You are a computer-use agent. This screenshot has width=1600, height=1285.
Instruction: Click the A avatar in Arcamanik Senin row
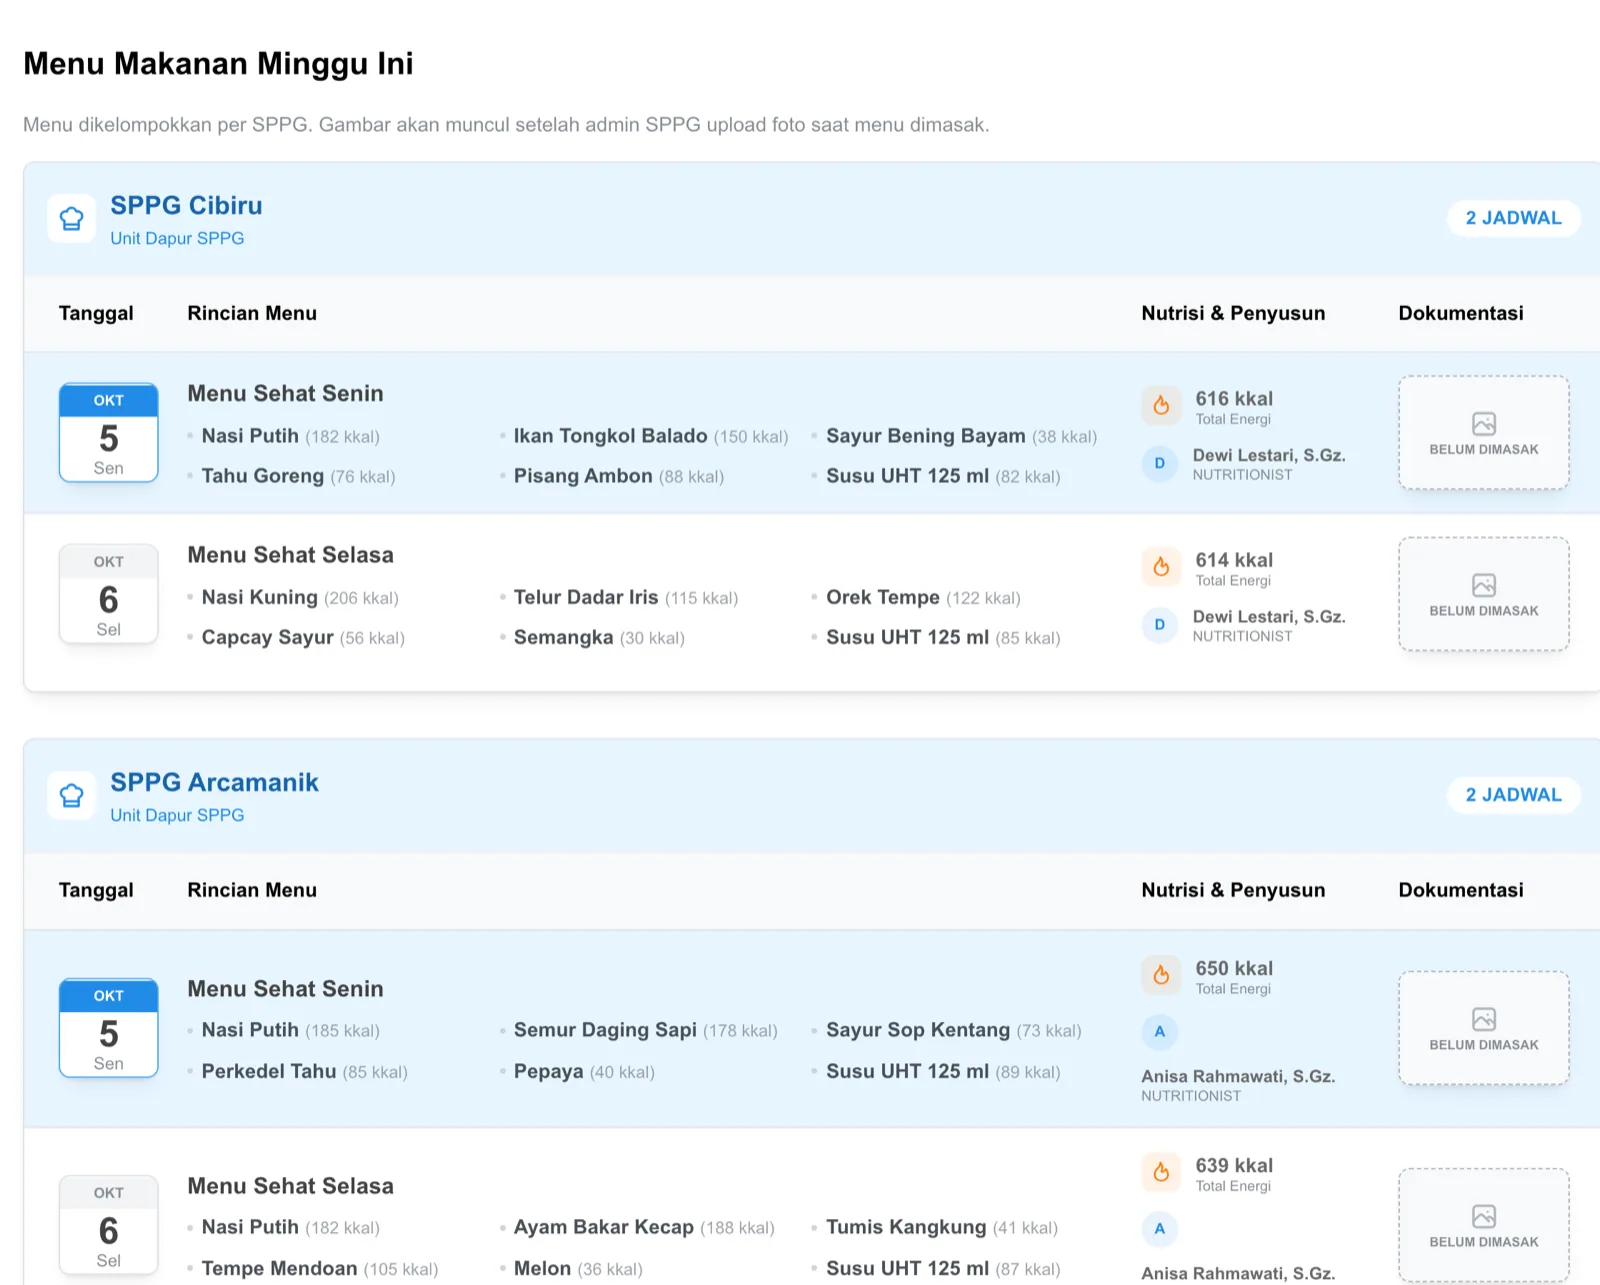pos(1160,1031)
